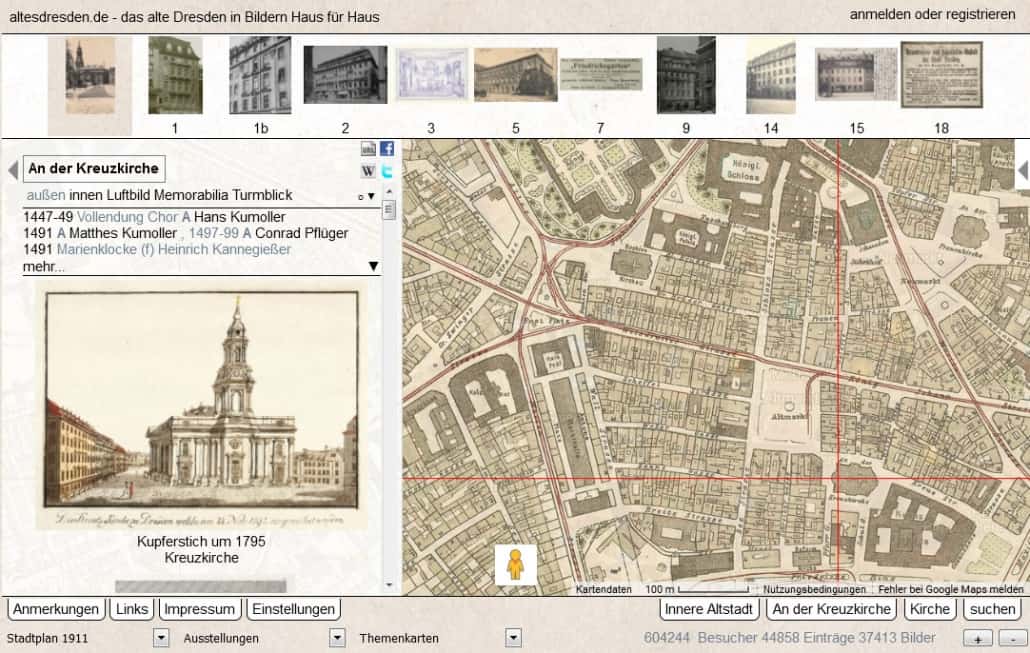Viewport: 1030px width, 653px height.
Task: Click the Kartendaten label on map
Action: coord(603,589)
